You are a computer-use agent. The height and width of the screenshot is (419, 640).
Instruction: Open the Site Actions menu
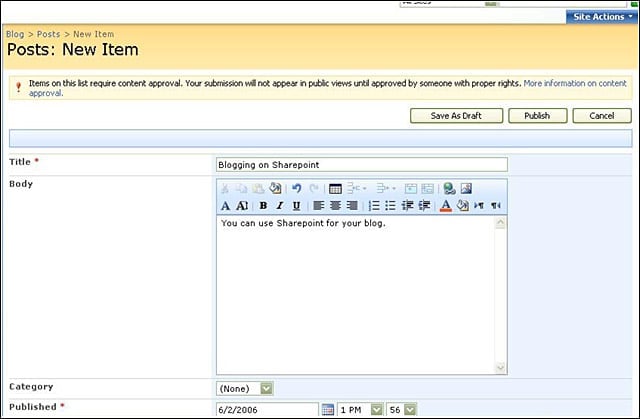point(602,17)
